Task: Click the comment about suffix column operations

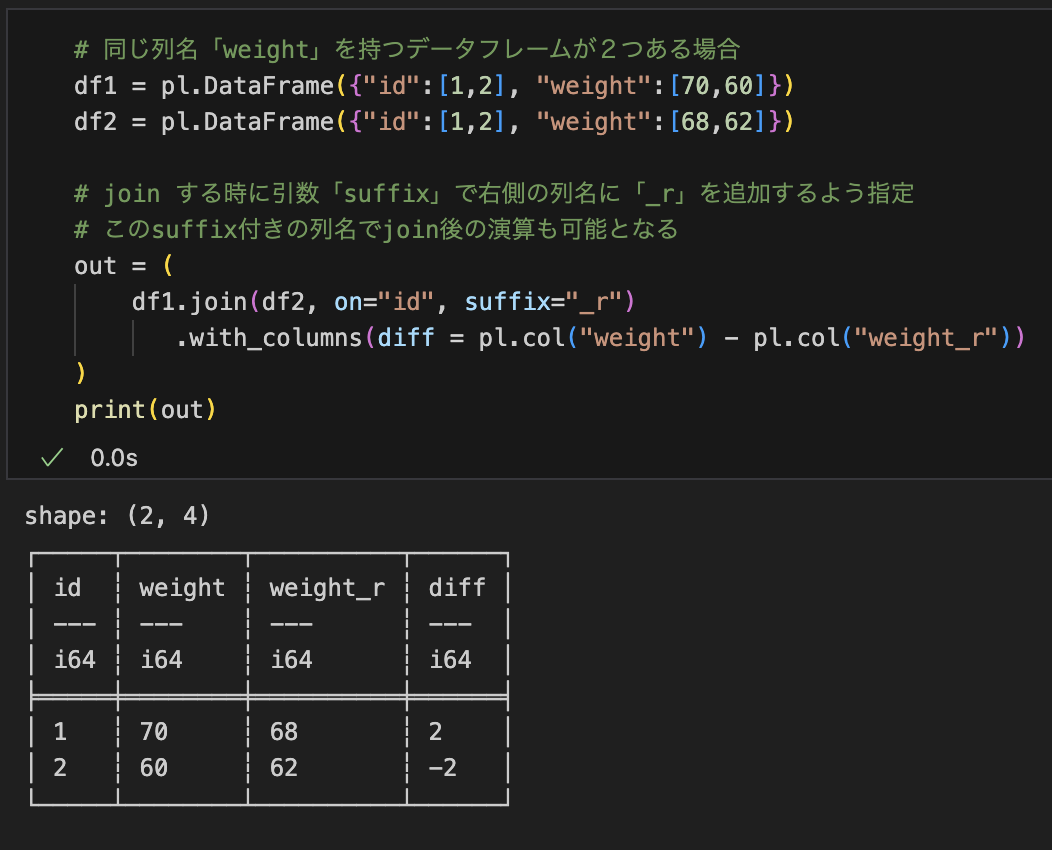Action: (x=376, y=230)
